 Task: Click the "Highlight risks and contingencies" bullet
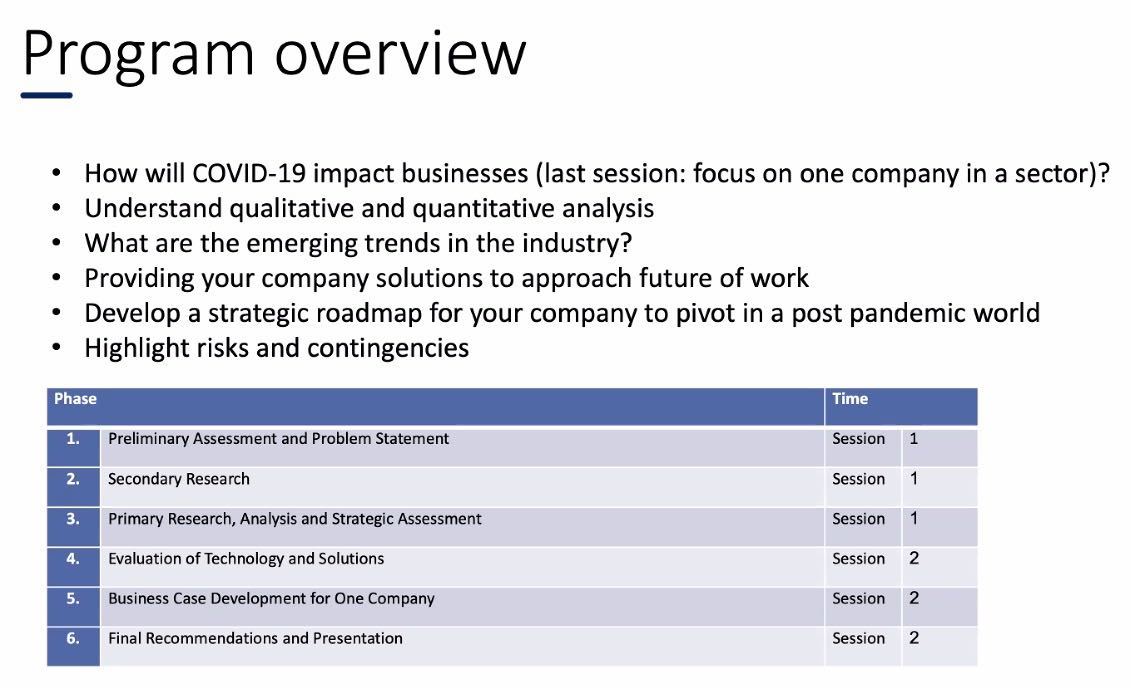(x=276, y=348)
